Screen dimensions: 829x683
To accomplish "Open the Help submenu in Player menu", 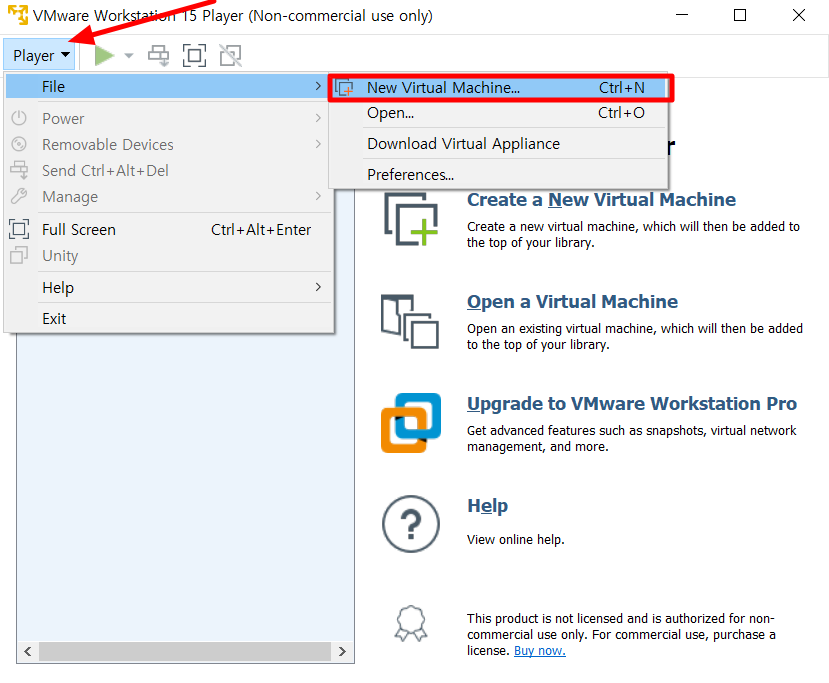I will click(167, 288).
